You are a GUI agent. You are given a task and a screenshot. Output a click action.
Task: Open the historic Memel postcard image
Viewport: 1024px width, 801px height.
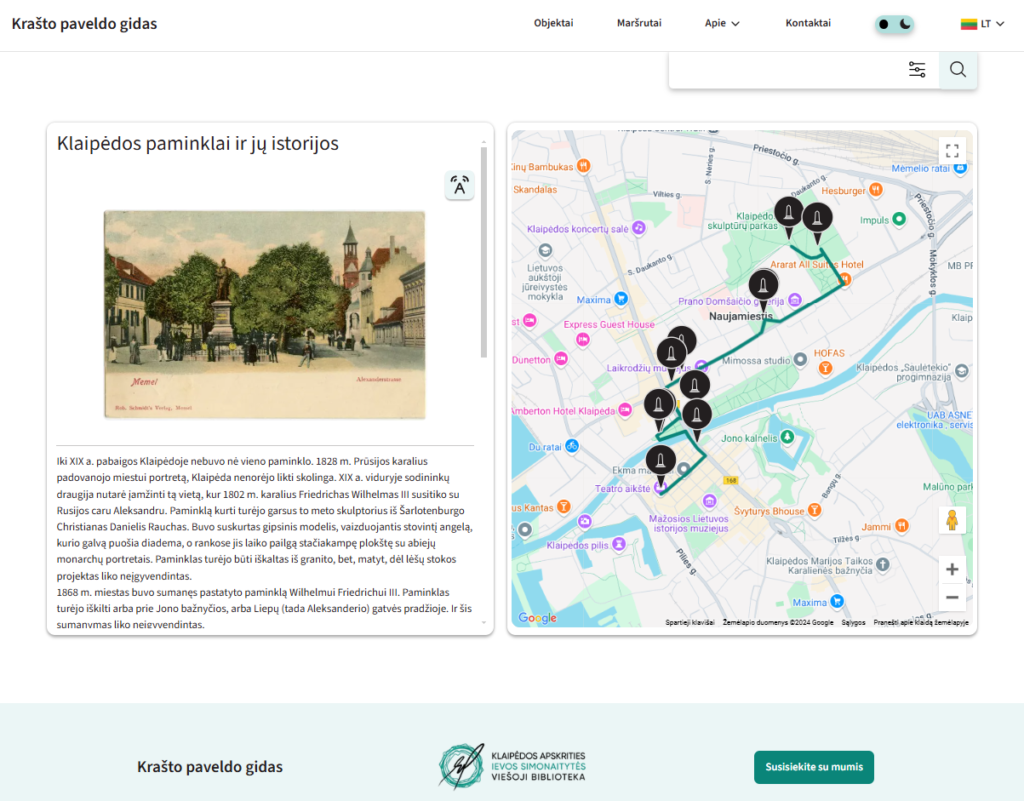tap(264, 314)
